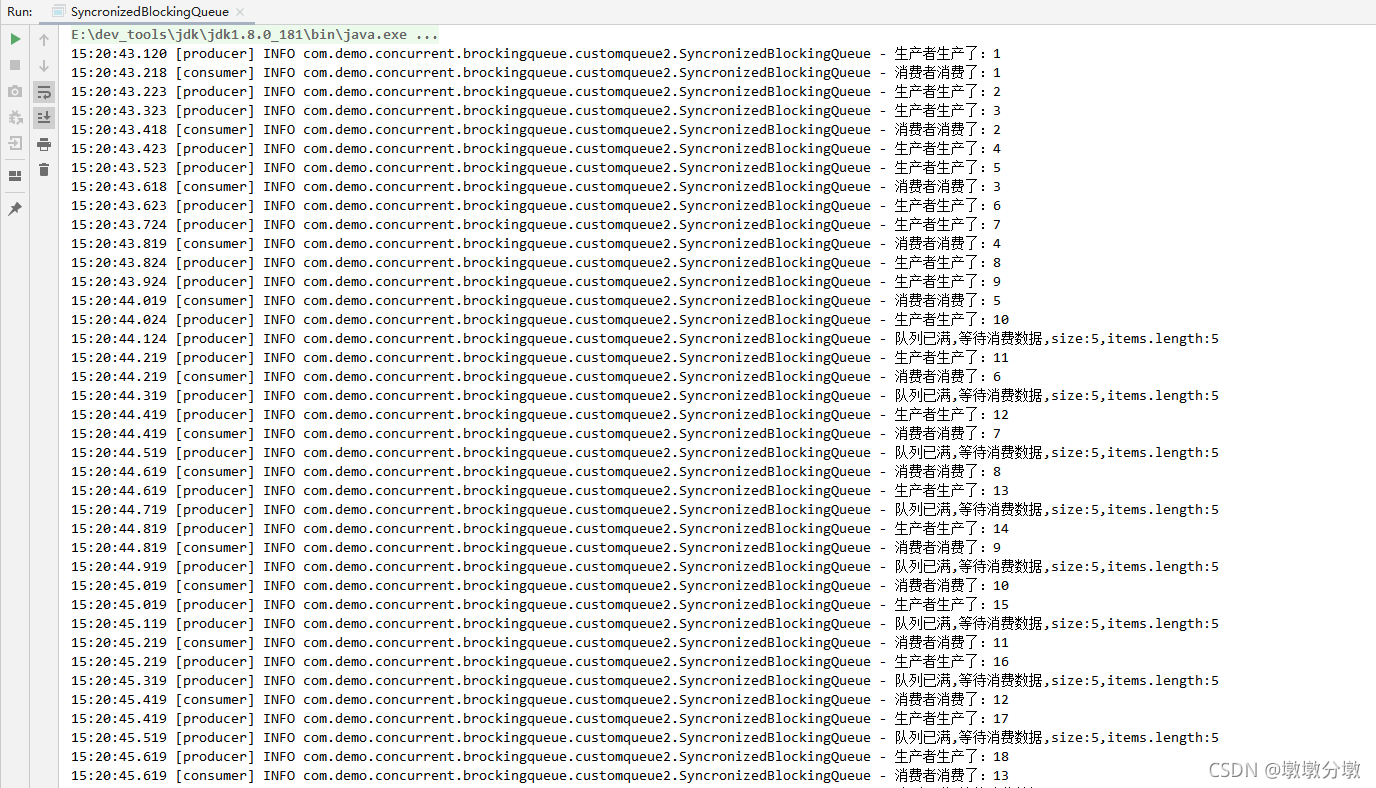Open the restore layout icon

(15, 176)
